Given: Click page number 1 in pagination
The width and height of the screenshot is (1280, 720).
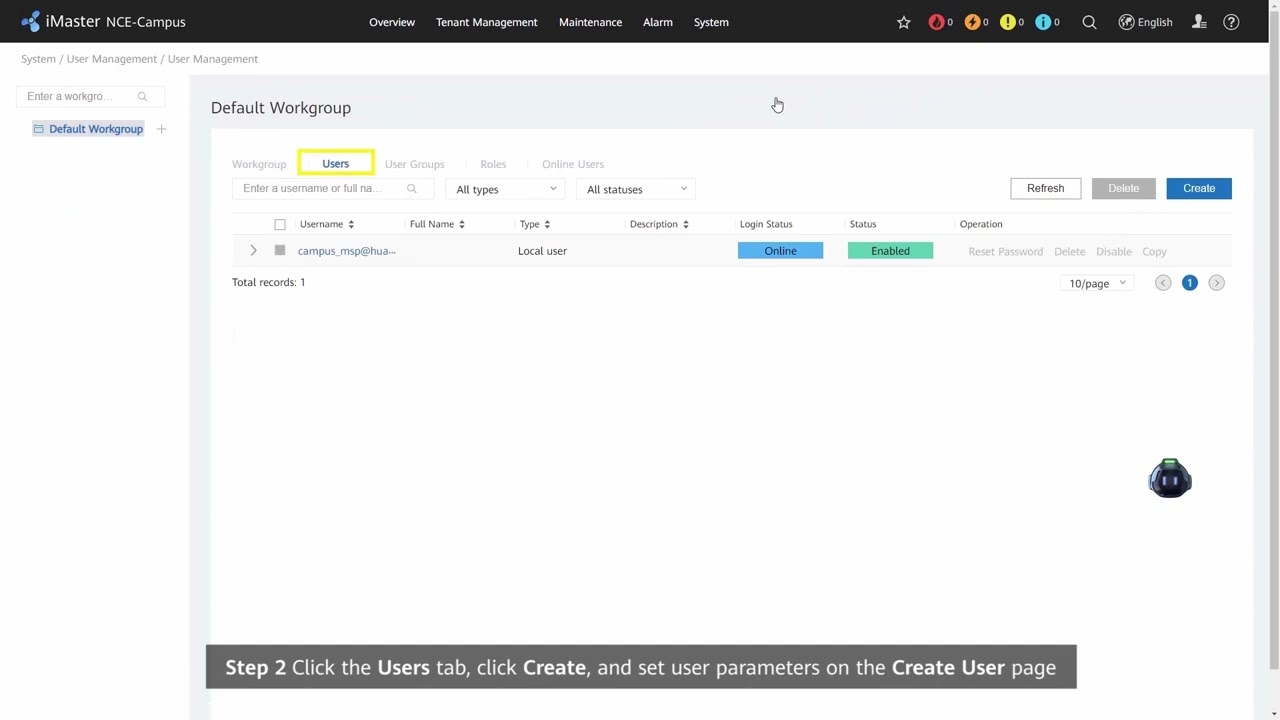Looking at the screenshot, I should click(1190, 283).
